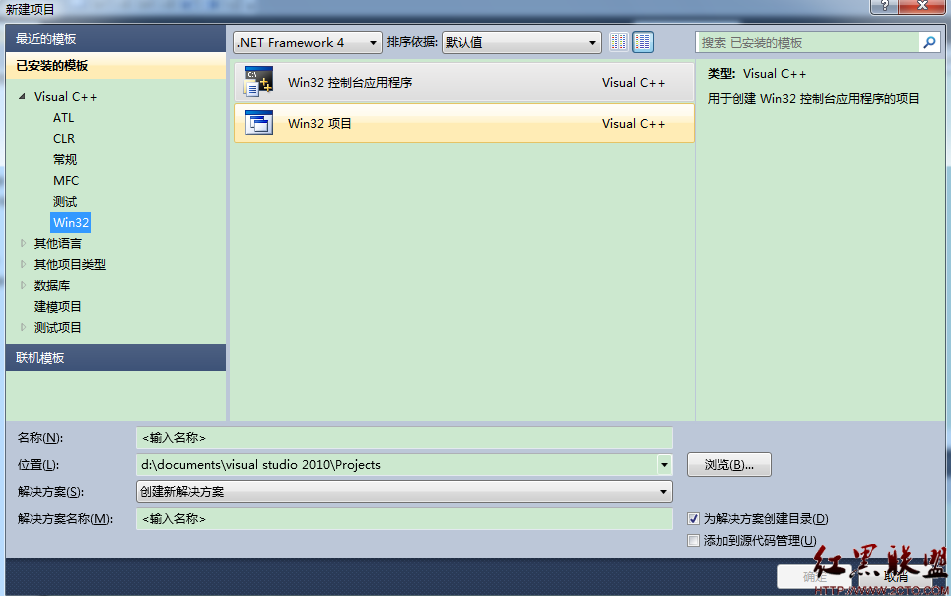This screenshot has height=596, width=951.
Task: Select the Win32 项目 template text
Action: [x=320, y=123]
